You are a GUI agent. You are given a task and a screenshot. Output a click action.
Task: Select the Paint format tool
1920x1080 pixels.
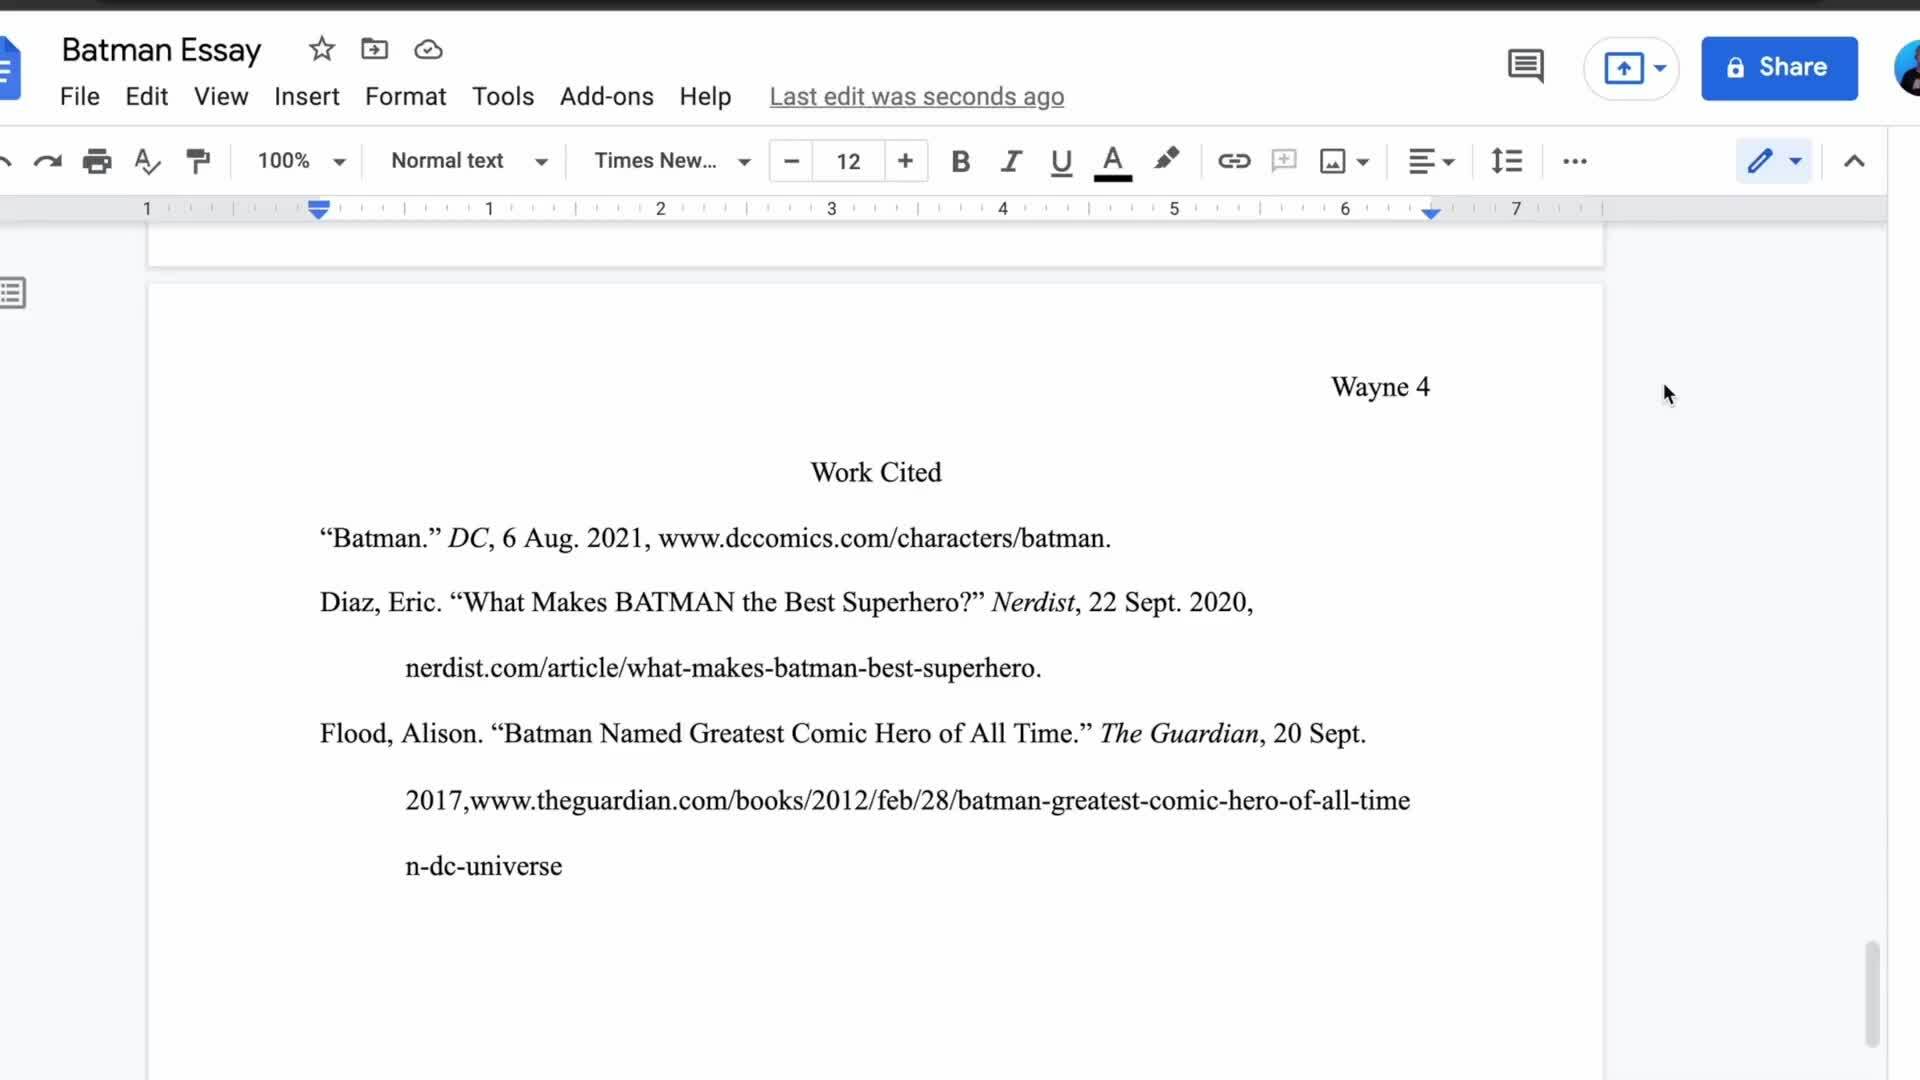(x=199, y=161)
